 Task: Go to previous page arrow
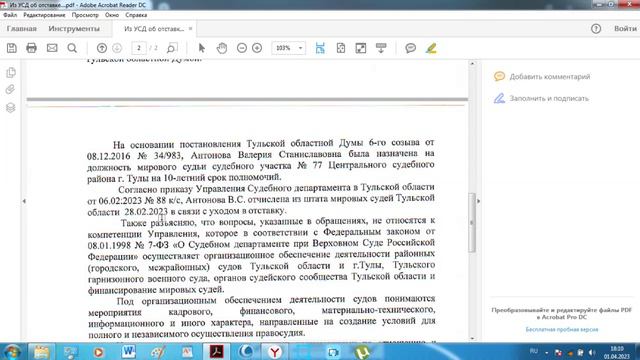point(102,48)
